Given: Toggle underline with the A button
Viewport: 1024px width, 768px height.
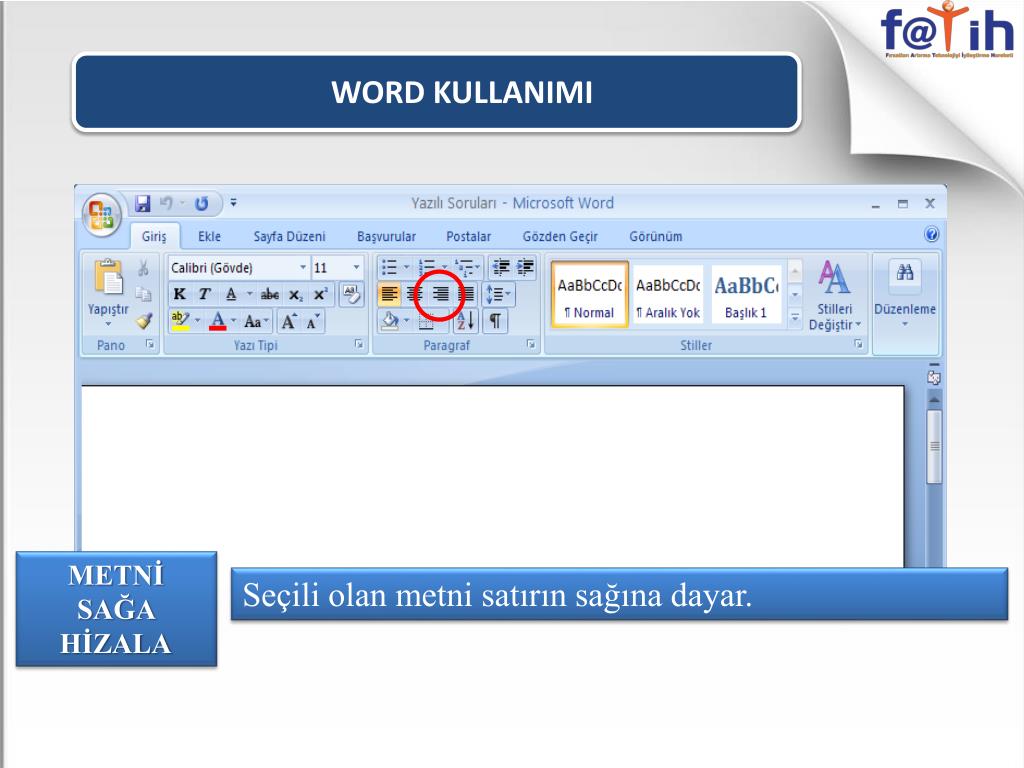Looking at the screenshot, I should [231, 294].
